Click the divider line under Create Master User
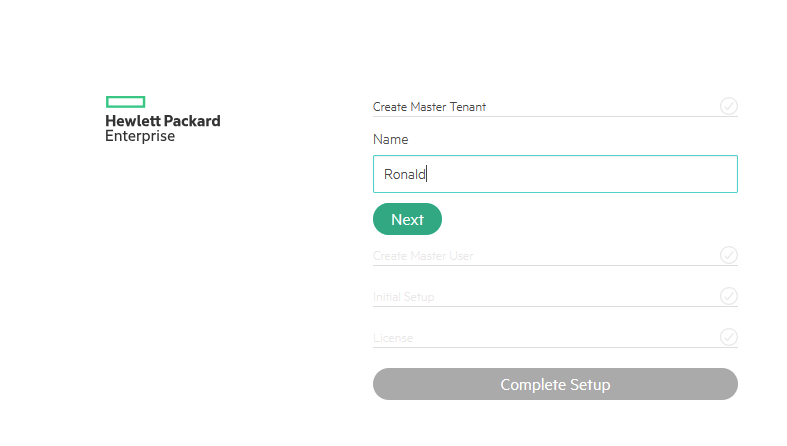 pos(555,266)
